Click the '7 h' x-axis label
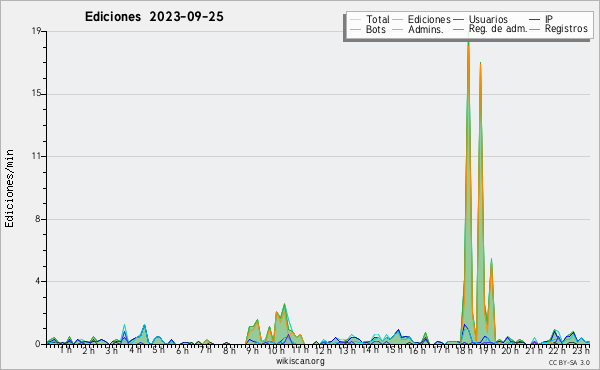 pyautogui.click(x=205, y=350)
